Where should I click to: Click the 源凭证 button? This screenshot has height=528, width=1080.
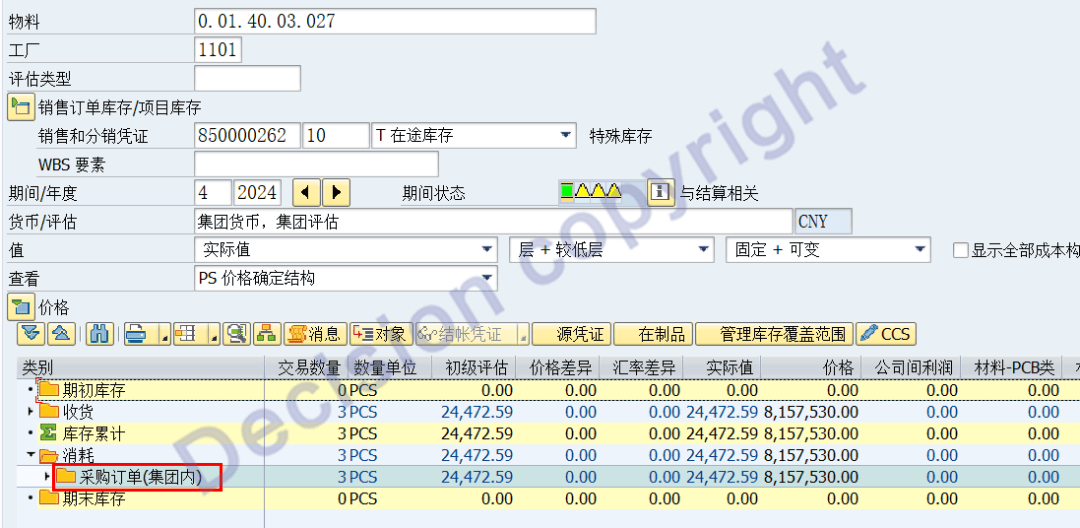(x=569, y=334)
